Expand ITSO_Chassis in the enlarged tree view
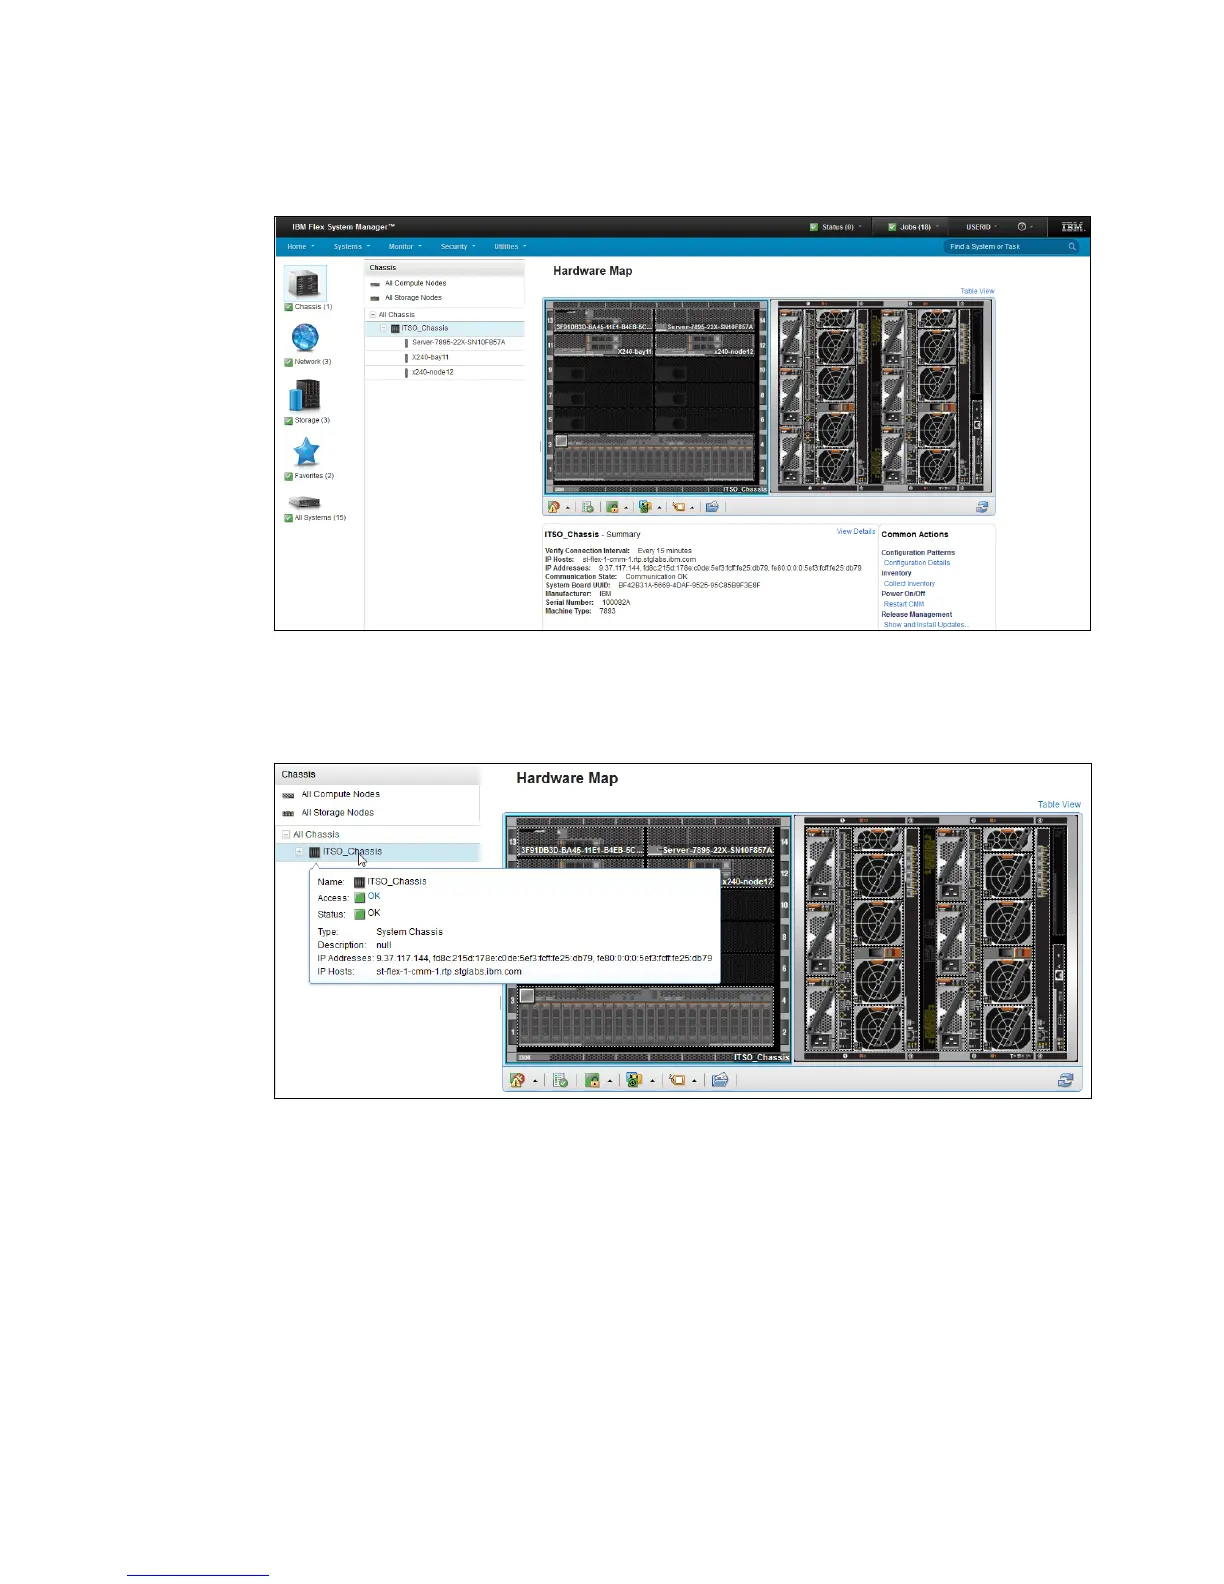Screen dimensions: 1224x1584 [299, 852]
